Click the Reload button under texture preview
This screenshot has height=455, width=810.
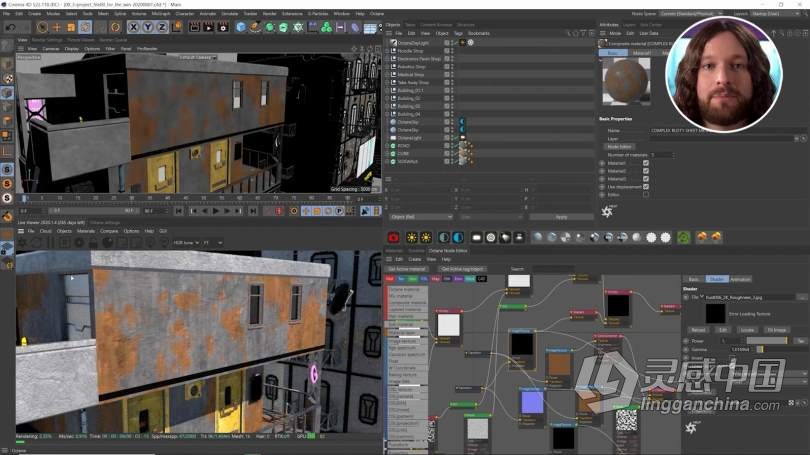pyautogui.click(x=698, y=330)
